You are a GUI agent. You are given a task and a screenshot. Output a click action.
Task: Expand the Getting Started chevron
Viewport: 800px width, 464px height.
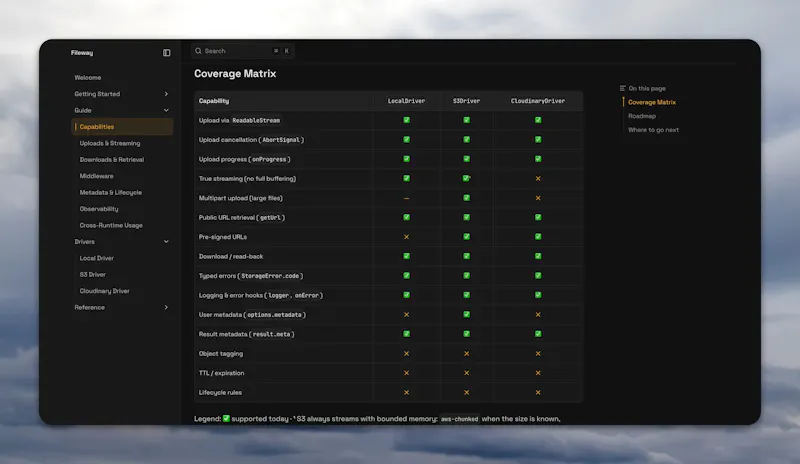[166, 94]
